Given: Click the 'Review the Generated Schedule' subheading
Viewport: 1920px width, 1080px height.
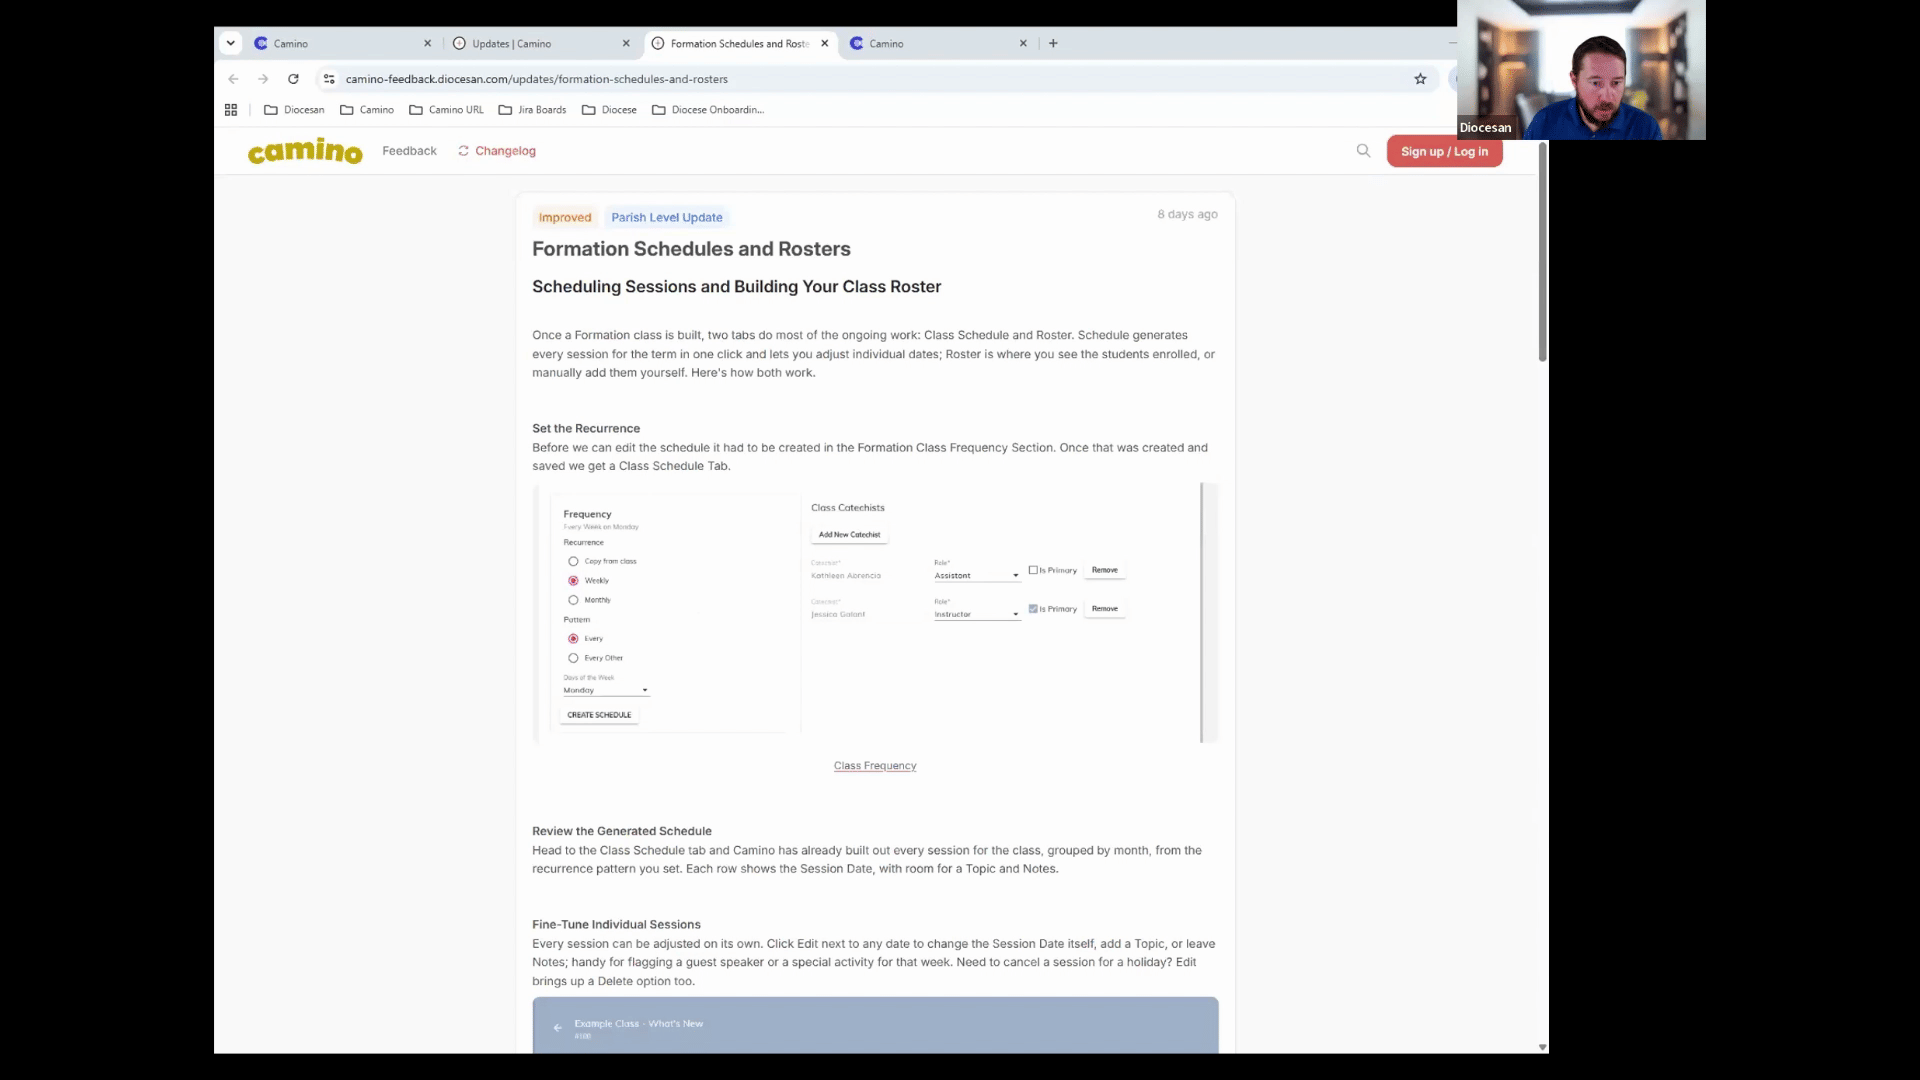Looking at the screenshot, I should tap(622, 831).
